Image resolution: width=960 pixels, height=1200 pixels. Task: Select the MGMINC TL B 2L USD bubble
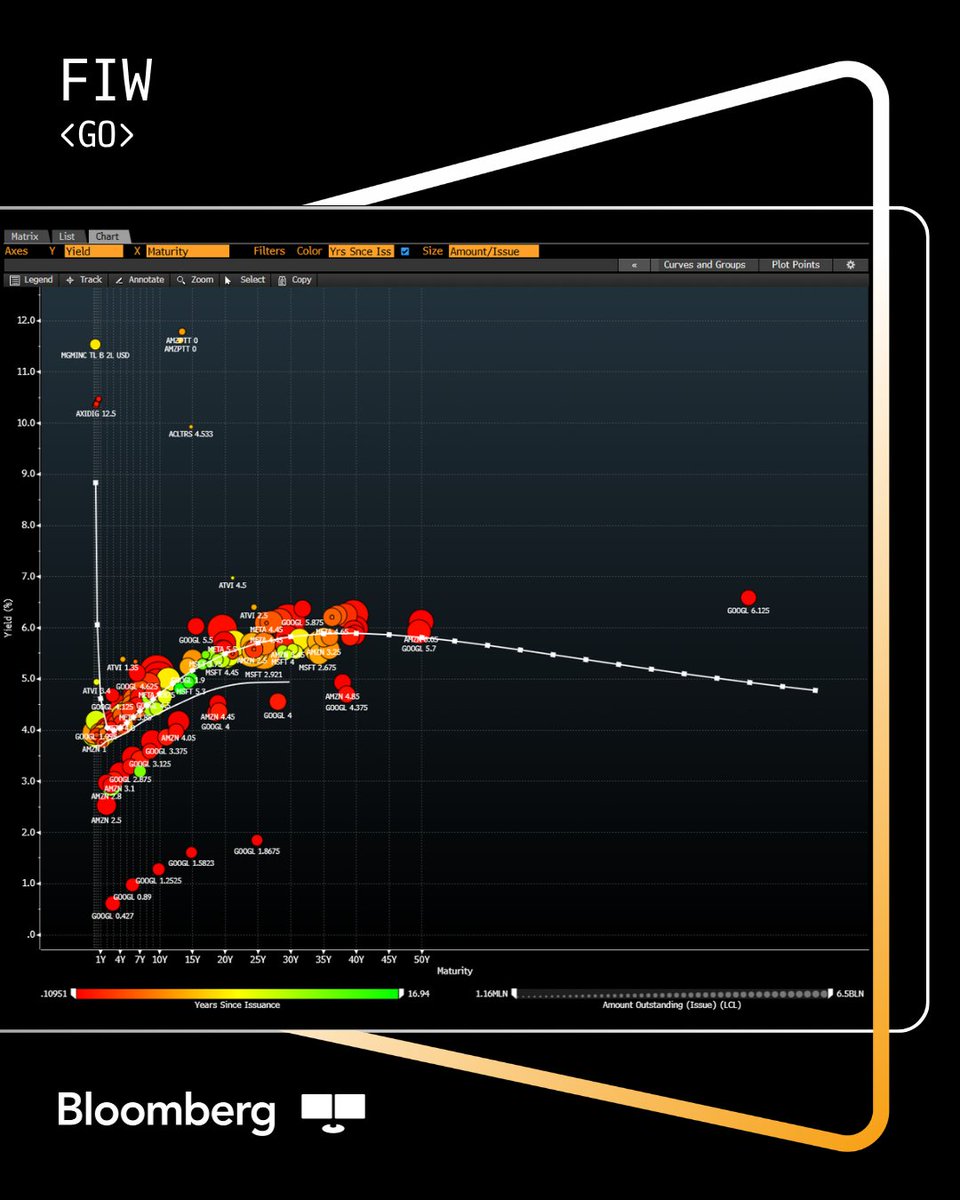click(95, 344)
